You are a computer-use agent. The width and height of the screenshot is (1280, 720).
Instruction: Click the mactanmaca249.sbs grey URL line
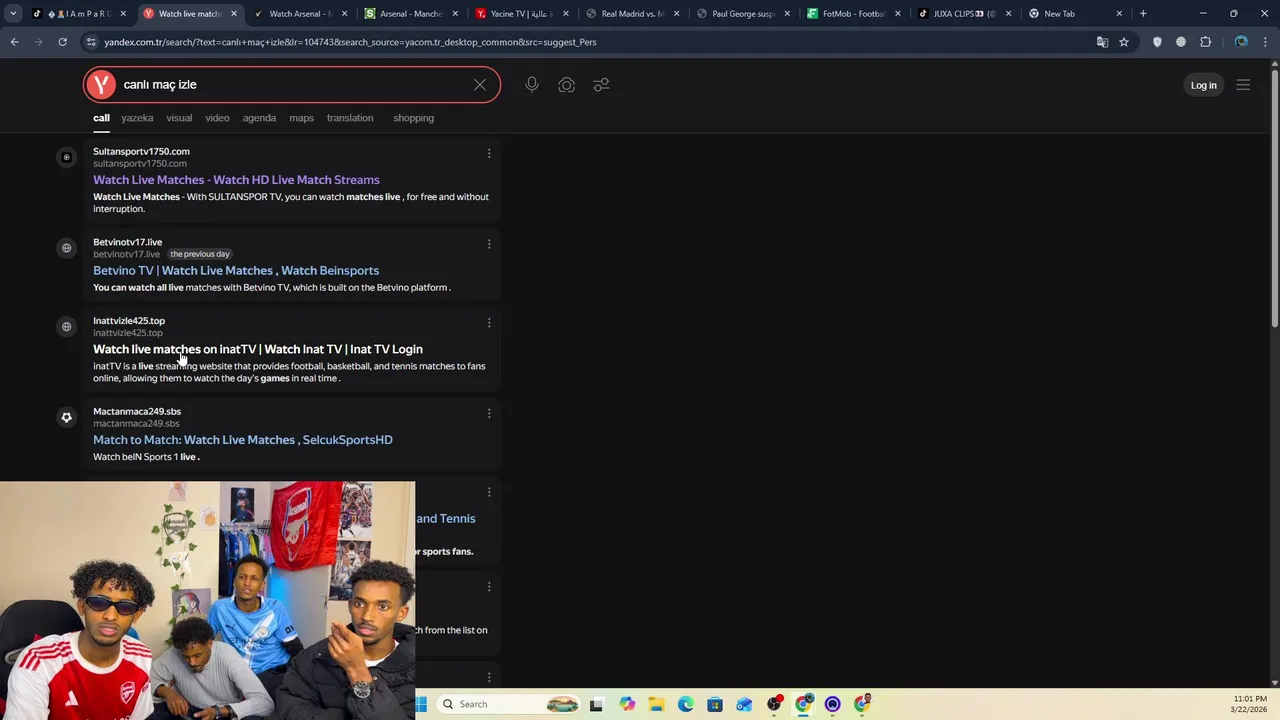[x=136, y=423]
